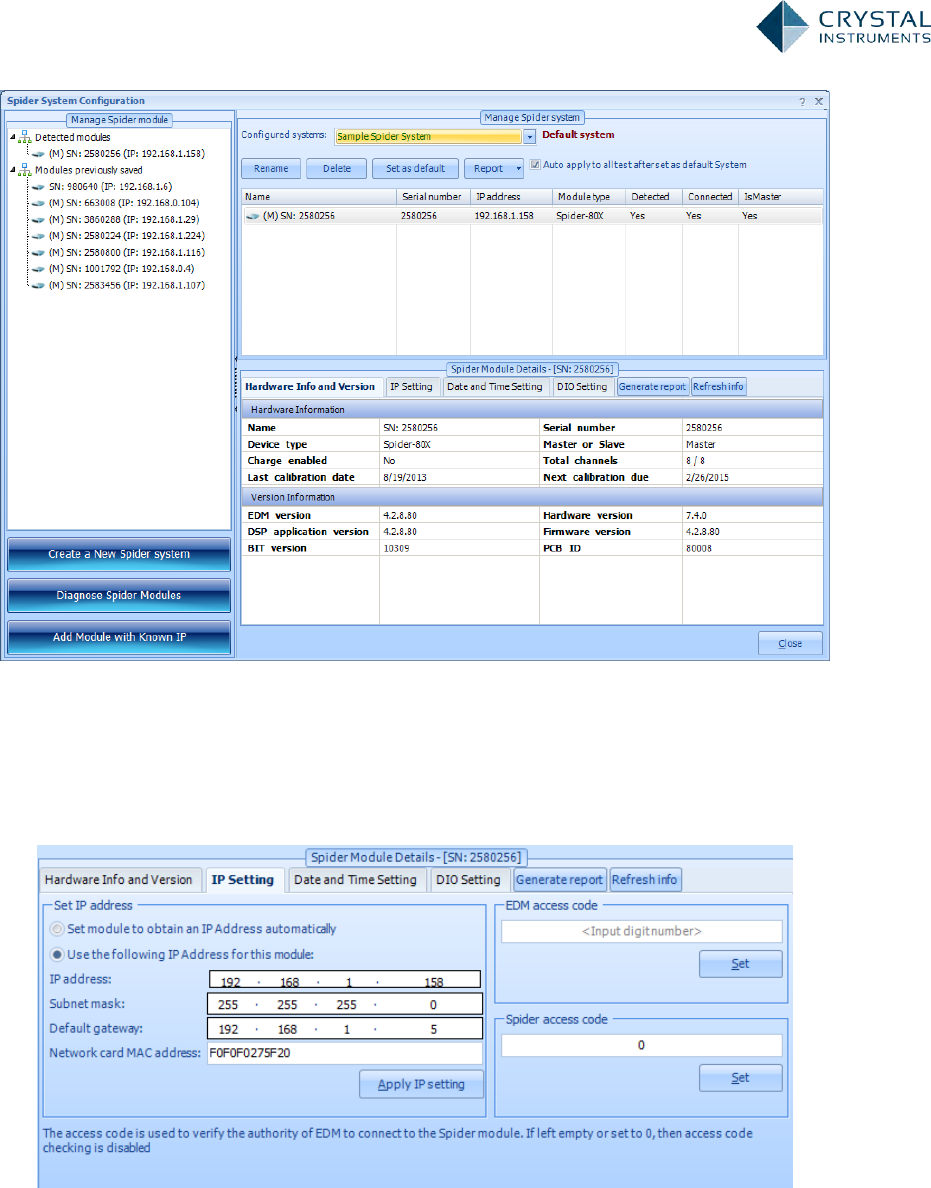Viewport: 931px width, 1188px height.
Task: Click the Rename button
Action: (271, 168)
